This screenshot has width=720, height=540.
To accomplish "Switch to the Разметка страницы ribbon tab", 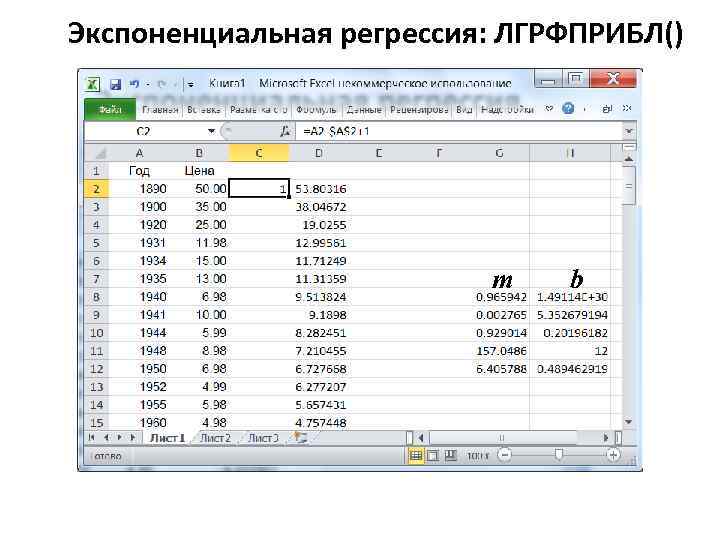I will point(259,110).
